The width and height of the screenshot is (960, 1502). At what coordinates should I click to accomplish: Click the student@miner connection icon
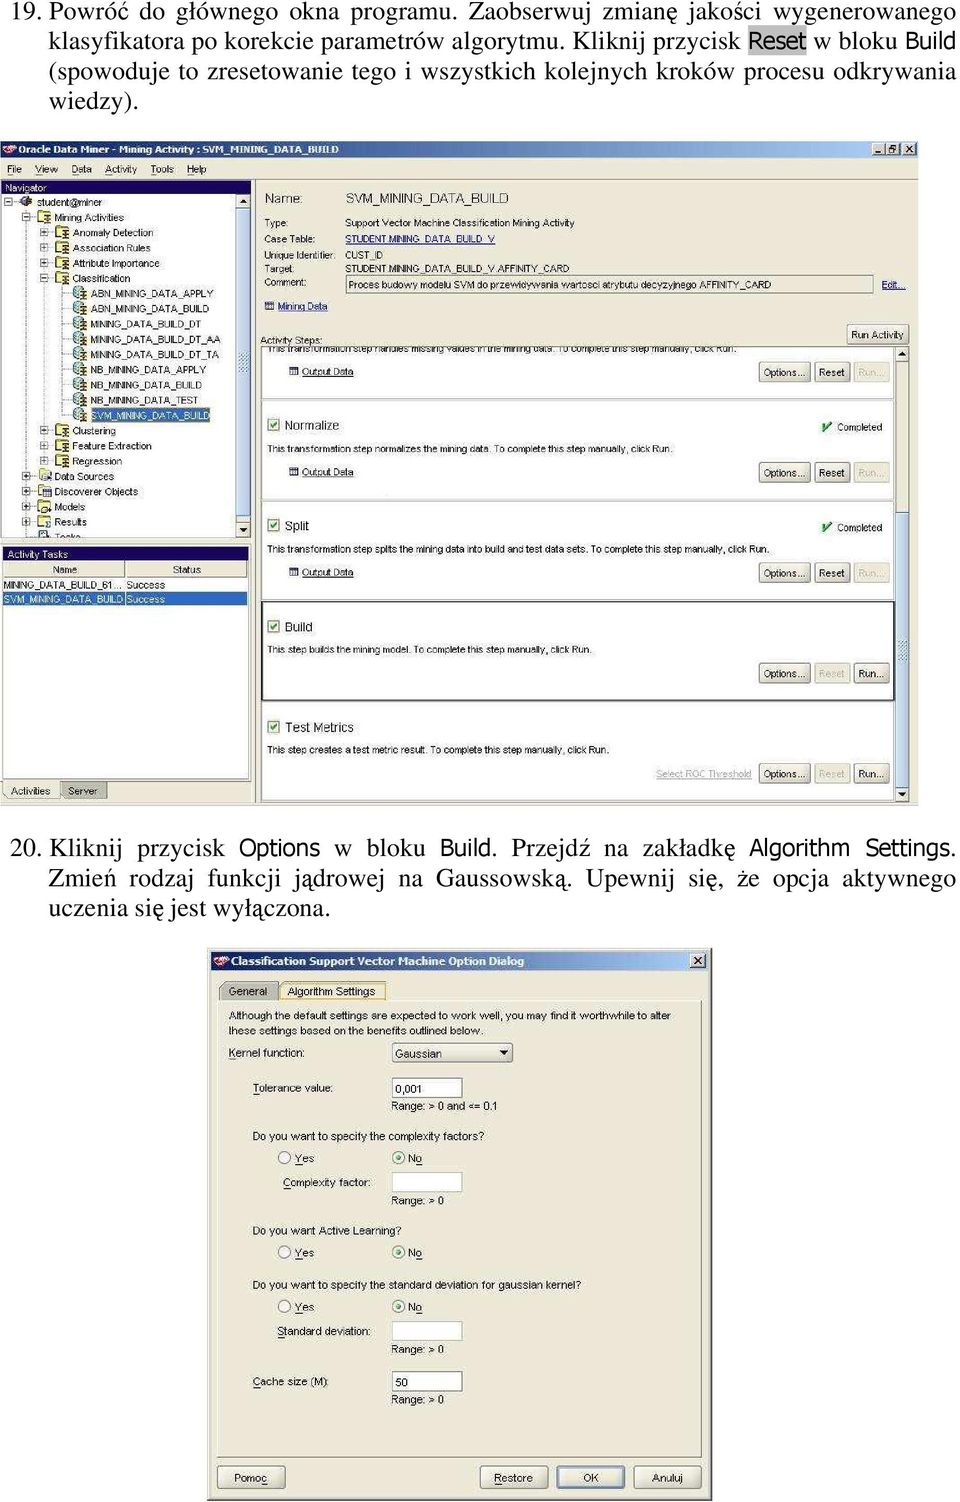pyautogui.click(x=26, y=202)
